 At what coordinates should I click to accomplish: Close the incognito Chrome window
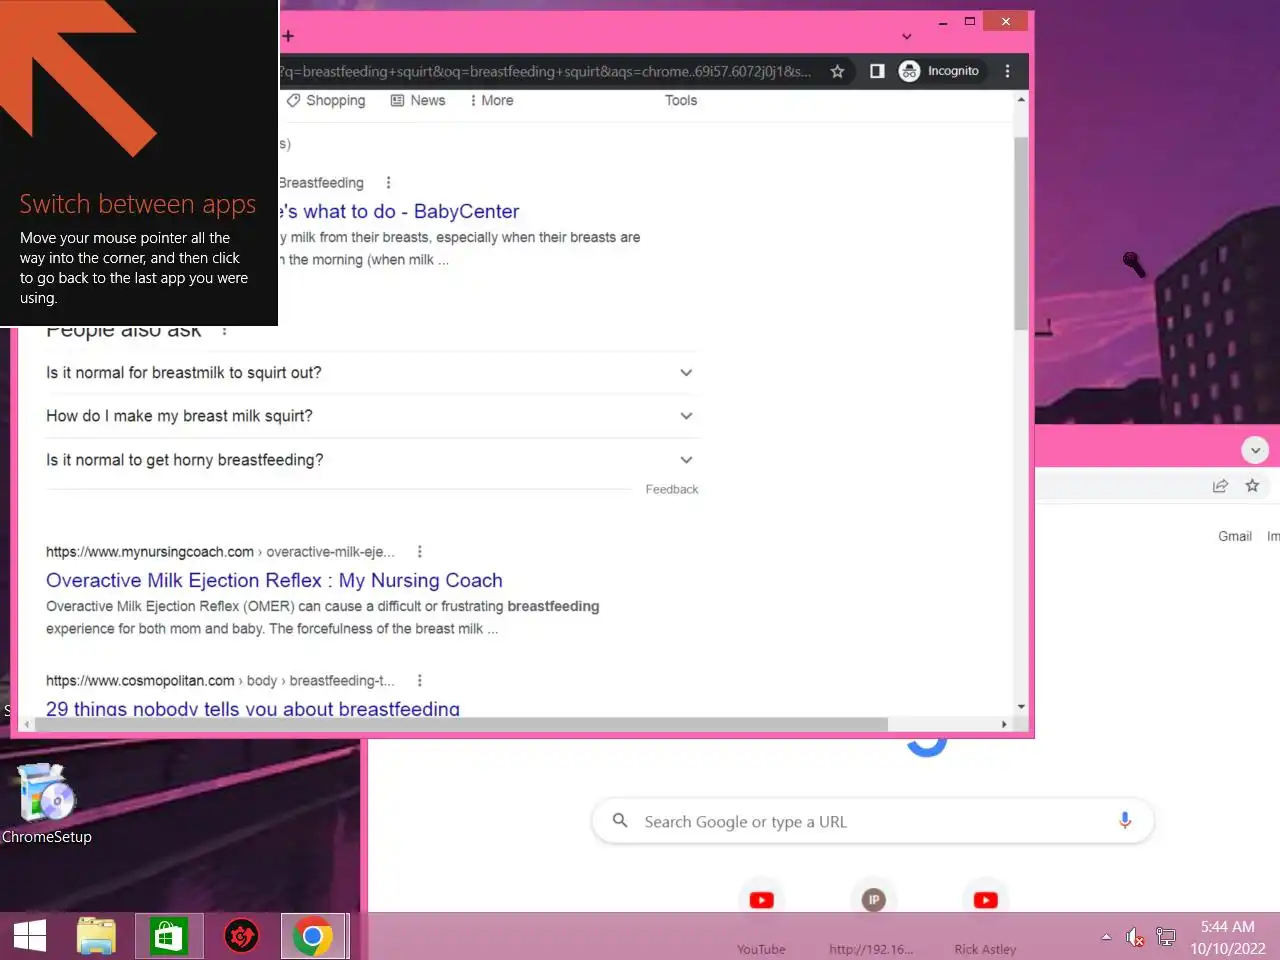click(1006, 21)
